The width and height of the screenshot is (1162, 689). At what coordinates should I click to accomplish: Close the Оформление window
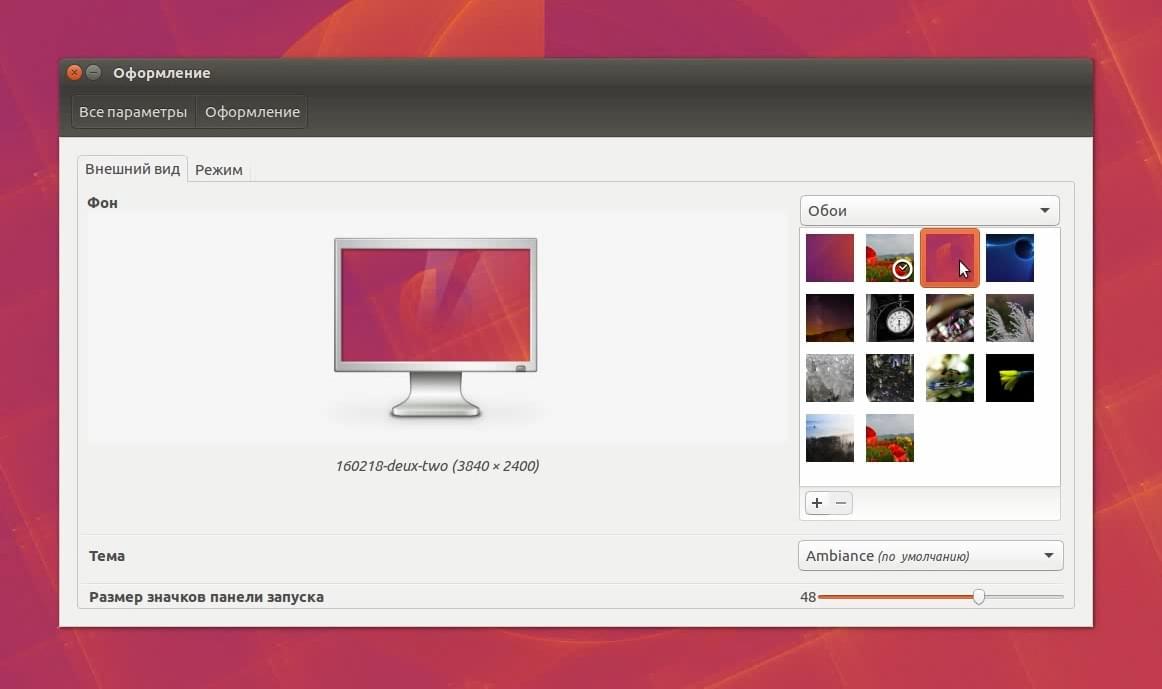(74, 73)
